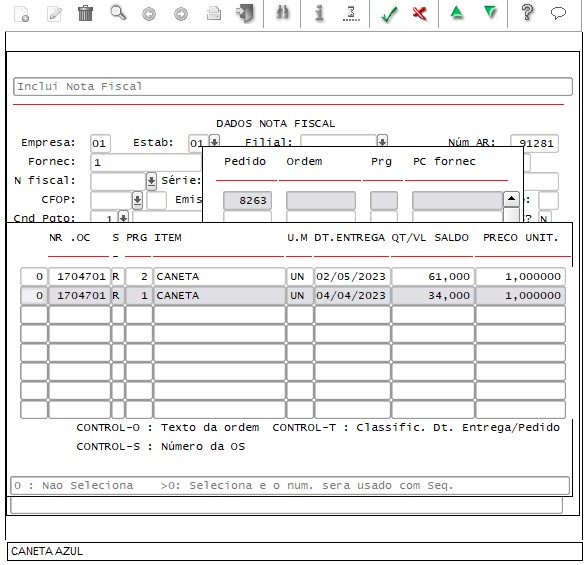Click the trash delete icon

(86, 13)
